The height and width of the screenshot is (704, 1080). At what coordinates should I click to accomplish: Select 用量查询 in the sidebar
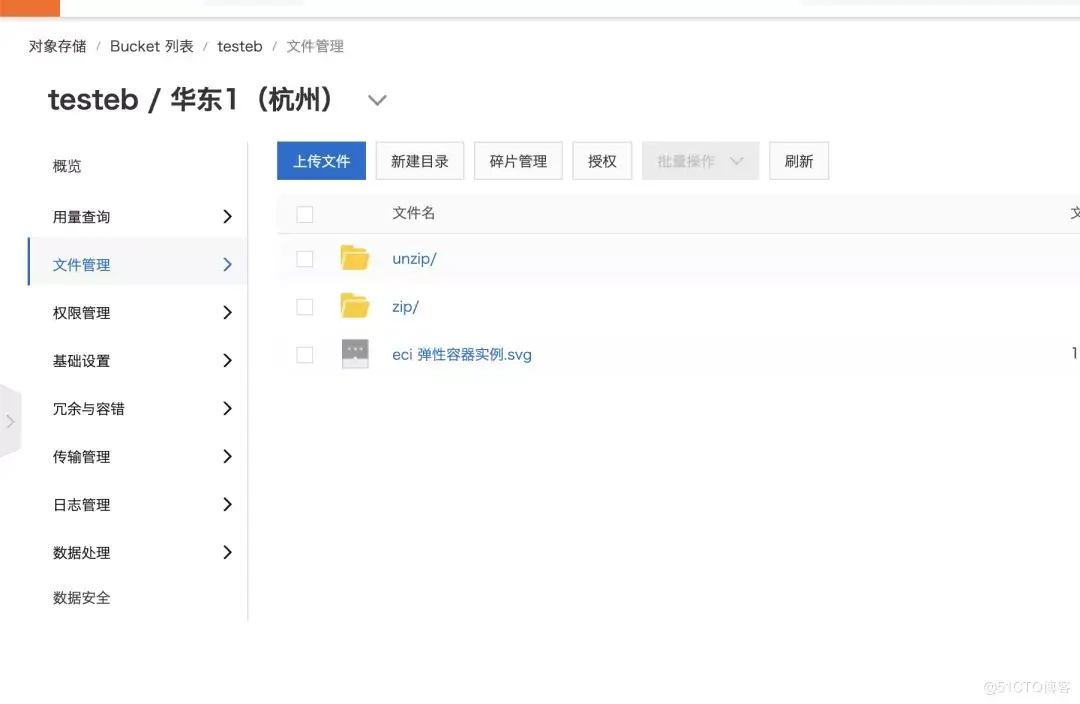point(81,217)
